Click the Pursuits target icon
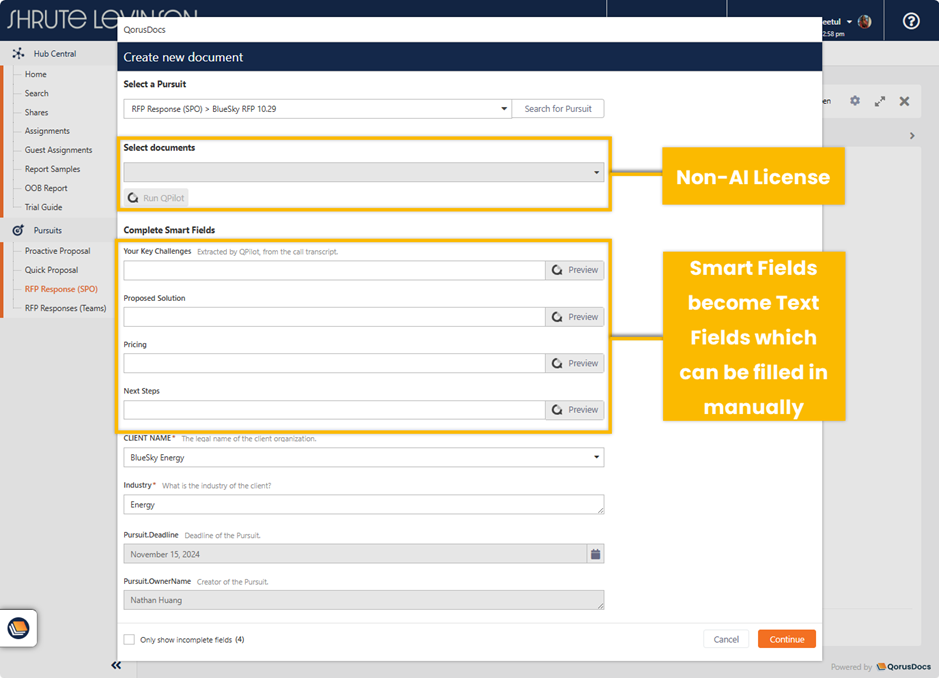 18,230
